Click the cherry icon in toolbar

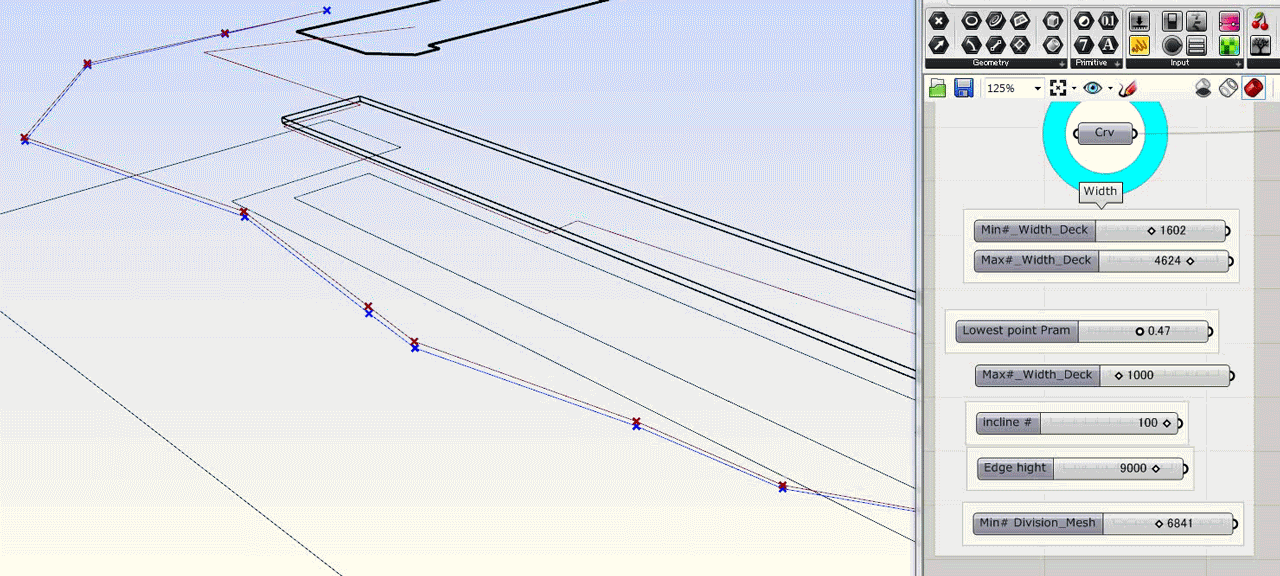pyautogui.click(x=1260, y=21)
